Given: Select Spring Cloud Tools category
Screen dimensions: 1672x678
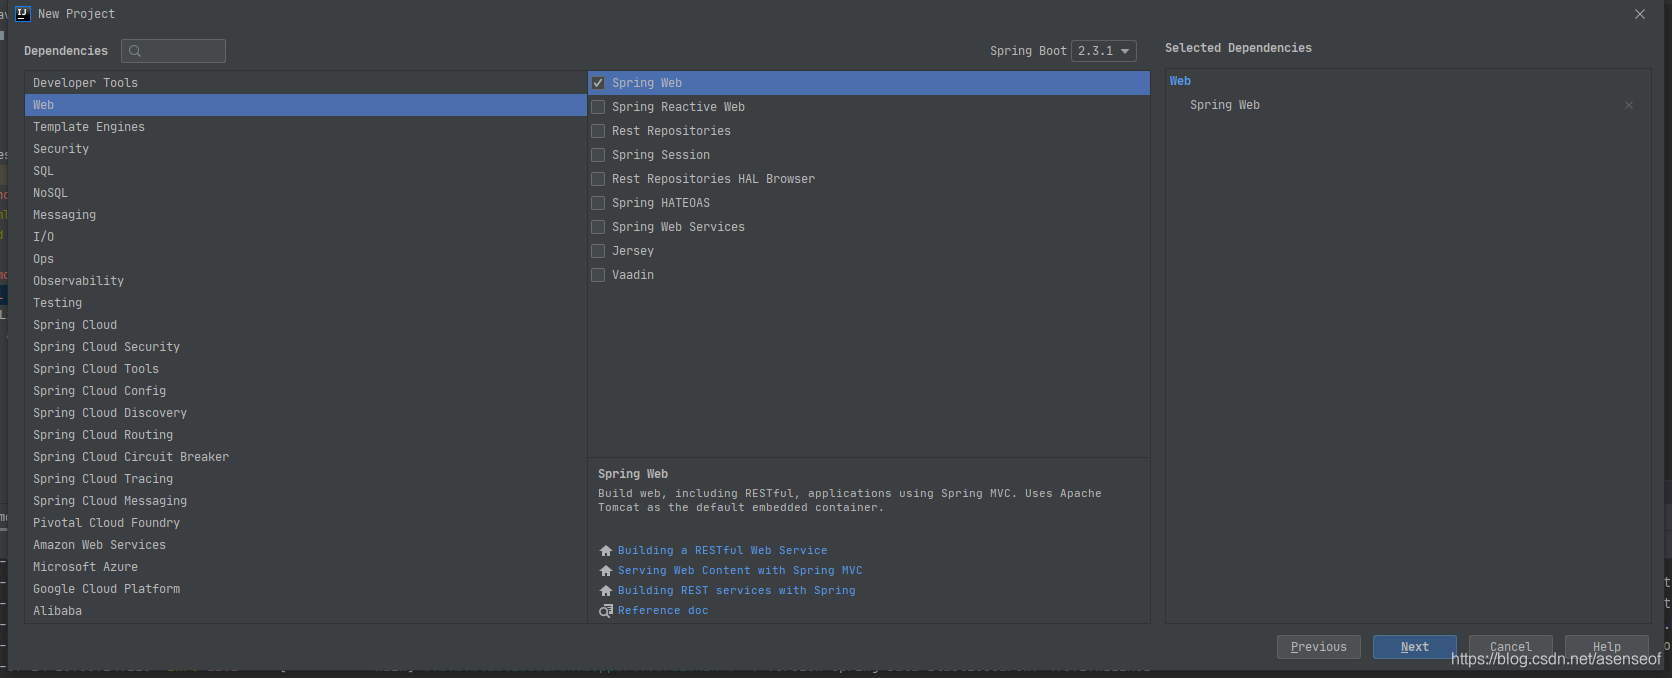Looking at the screenshot, I should click(x=305, y=369).
